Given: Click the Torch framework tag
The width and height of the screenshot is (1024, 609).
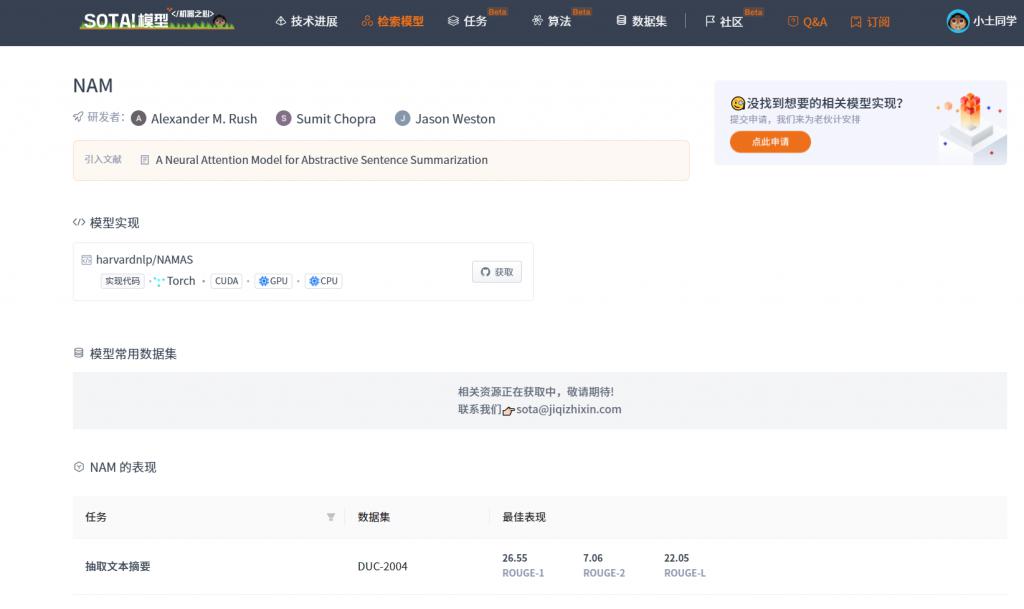Looking at the screenshot, I should pos(181,281).
